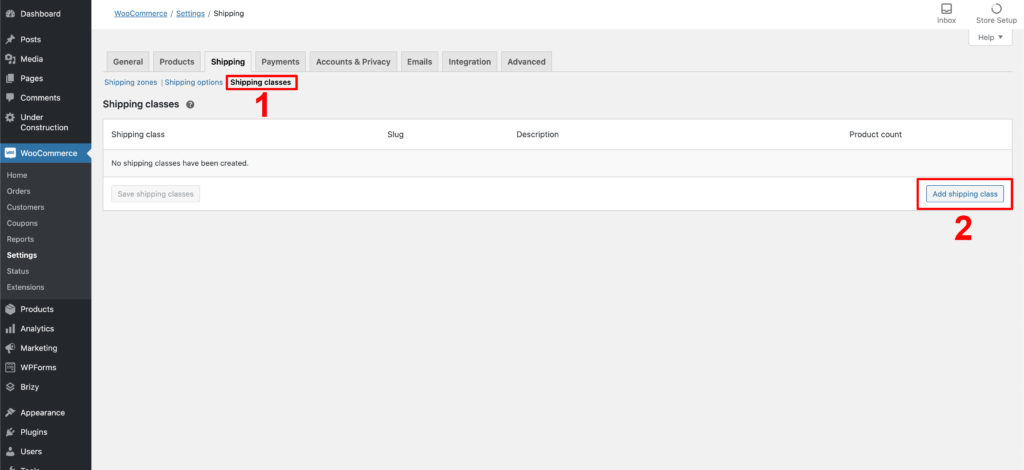Open the Customers submenu item
The image size is (1024, 470).
point(25,208)
